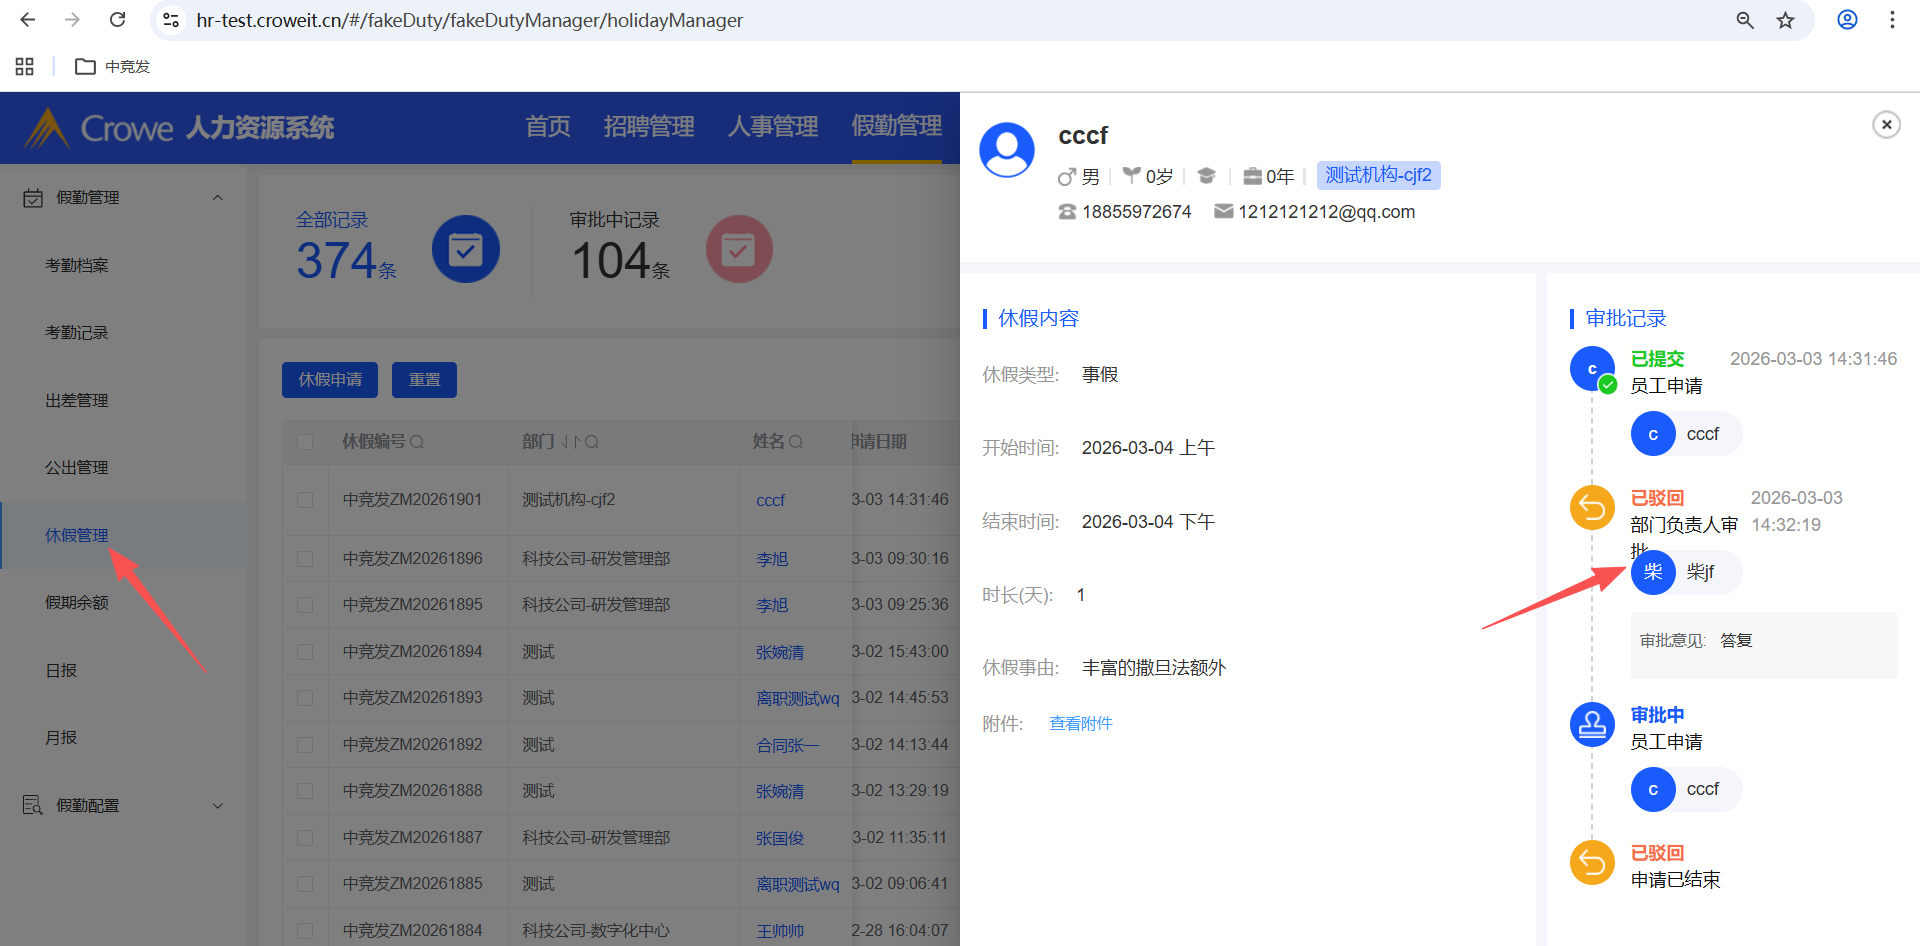The height and width of the screenshot is (946, 1920).
Task: Open the 查看附件 link
Action: click(1080, 724)
